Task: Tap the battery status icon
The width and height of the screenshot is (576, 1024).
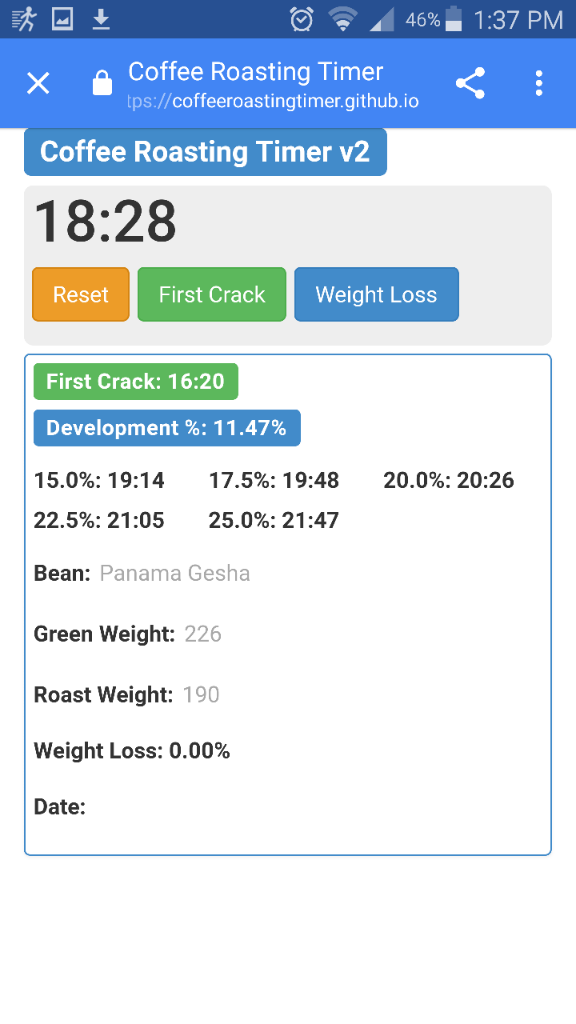Action: coord(454,20)
